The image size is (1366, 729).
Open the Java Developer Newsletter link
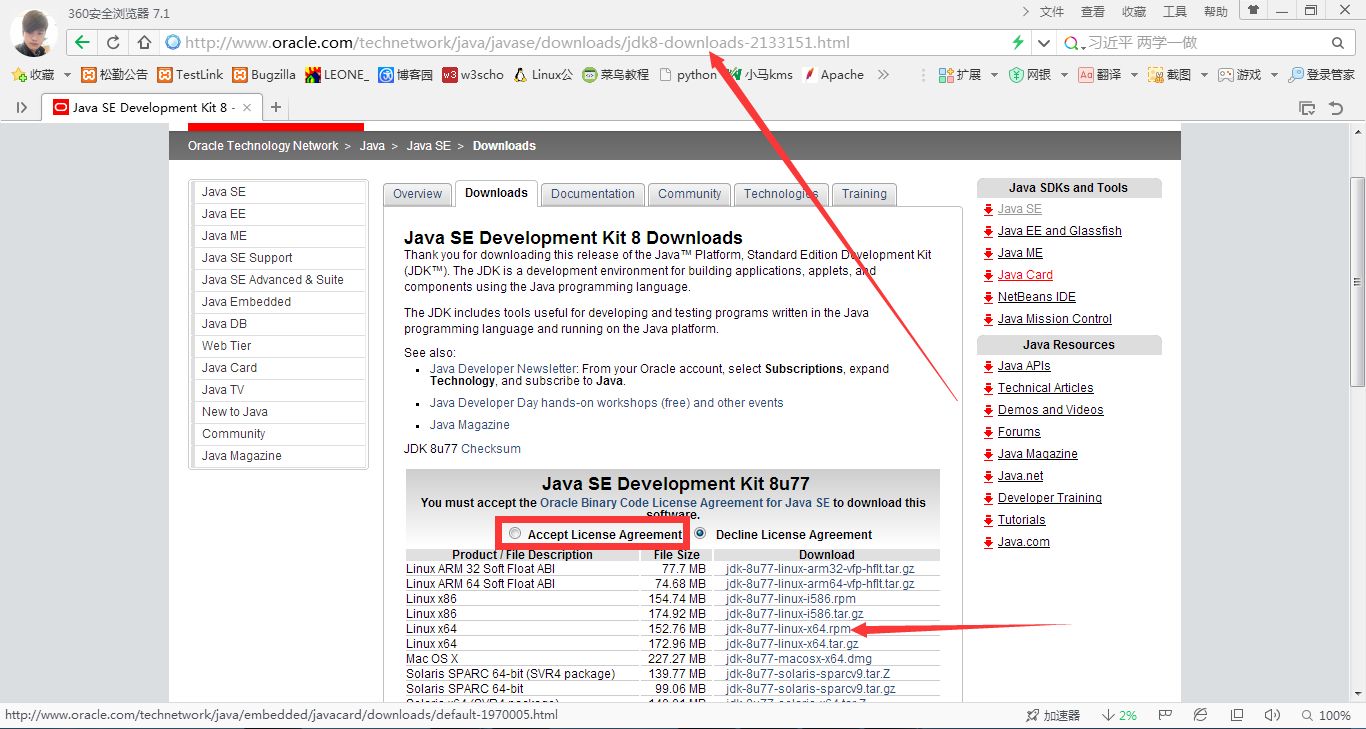pos(503,369)
